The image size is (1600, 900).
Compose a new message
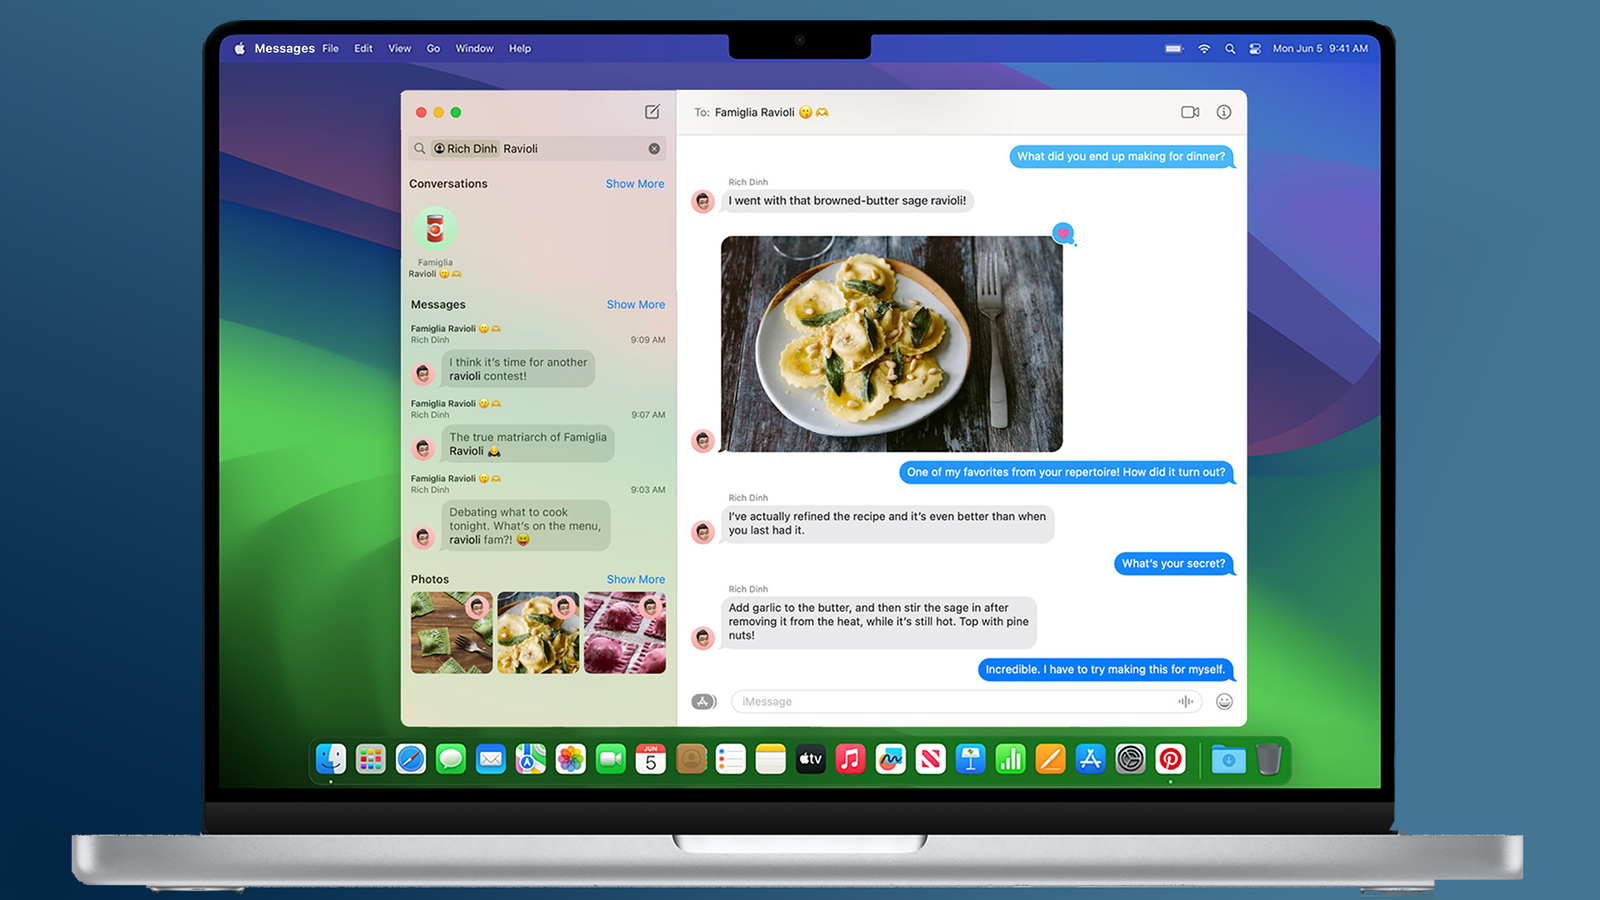[652, 112]
